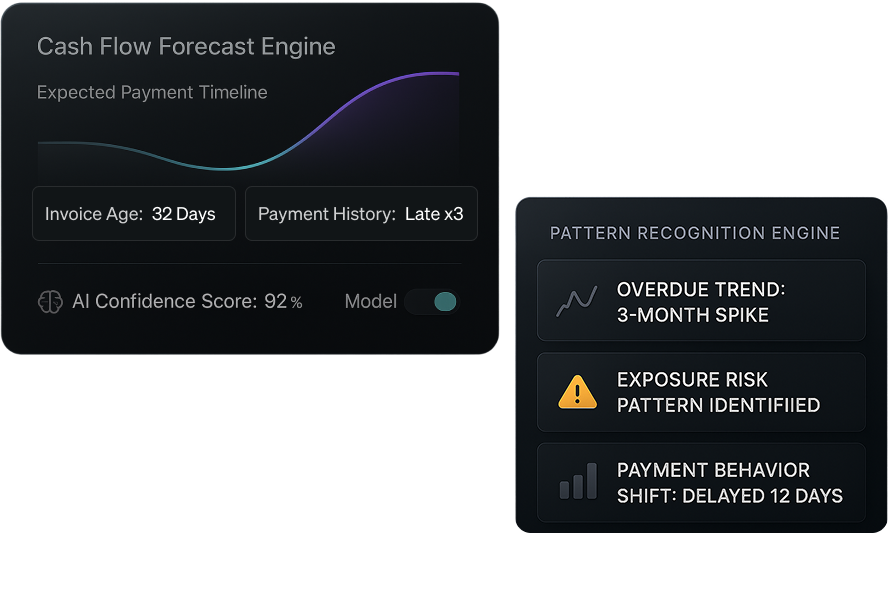Click the yellow warning triangle icon
Image resolution: width=888 pixels, height=595 pixels.
(577, 392)
